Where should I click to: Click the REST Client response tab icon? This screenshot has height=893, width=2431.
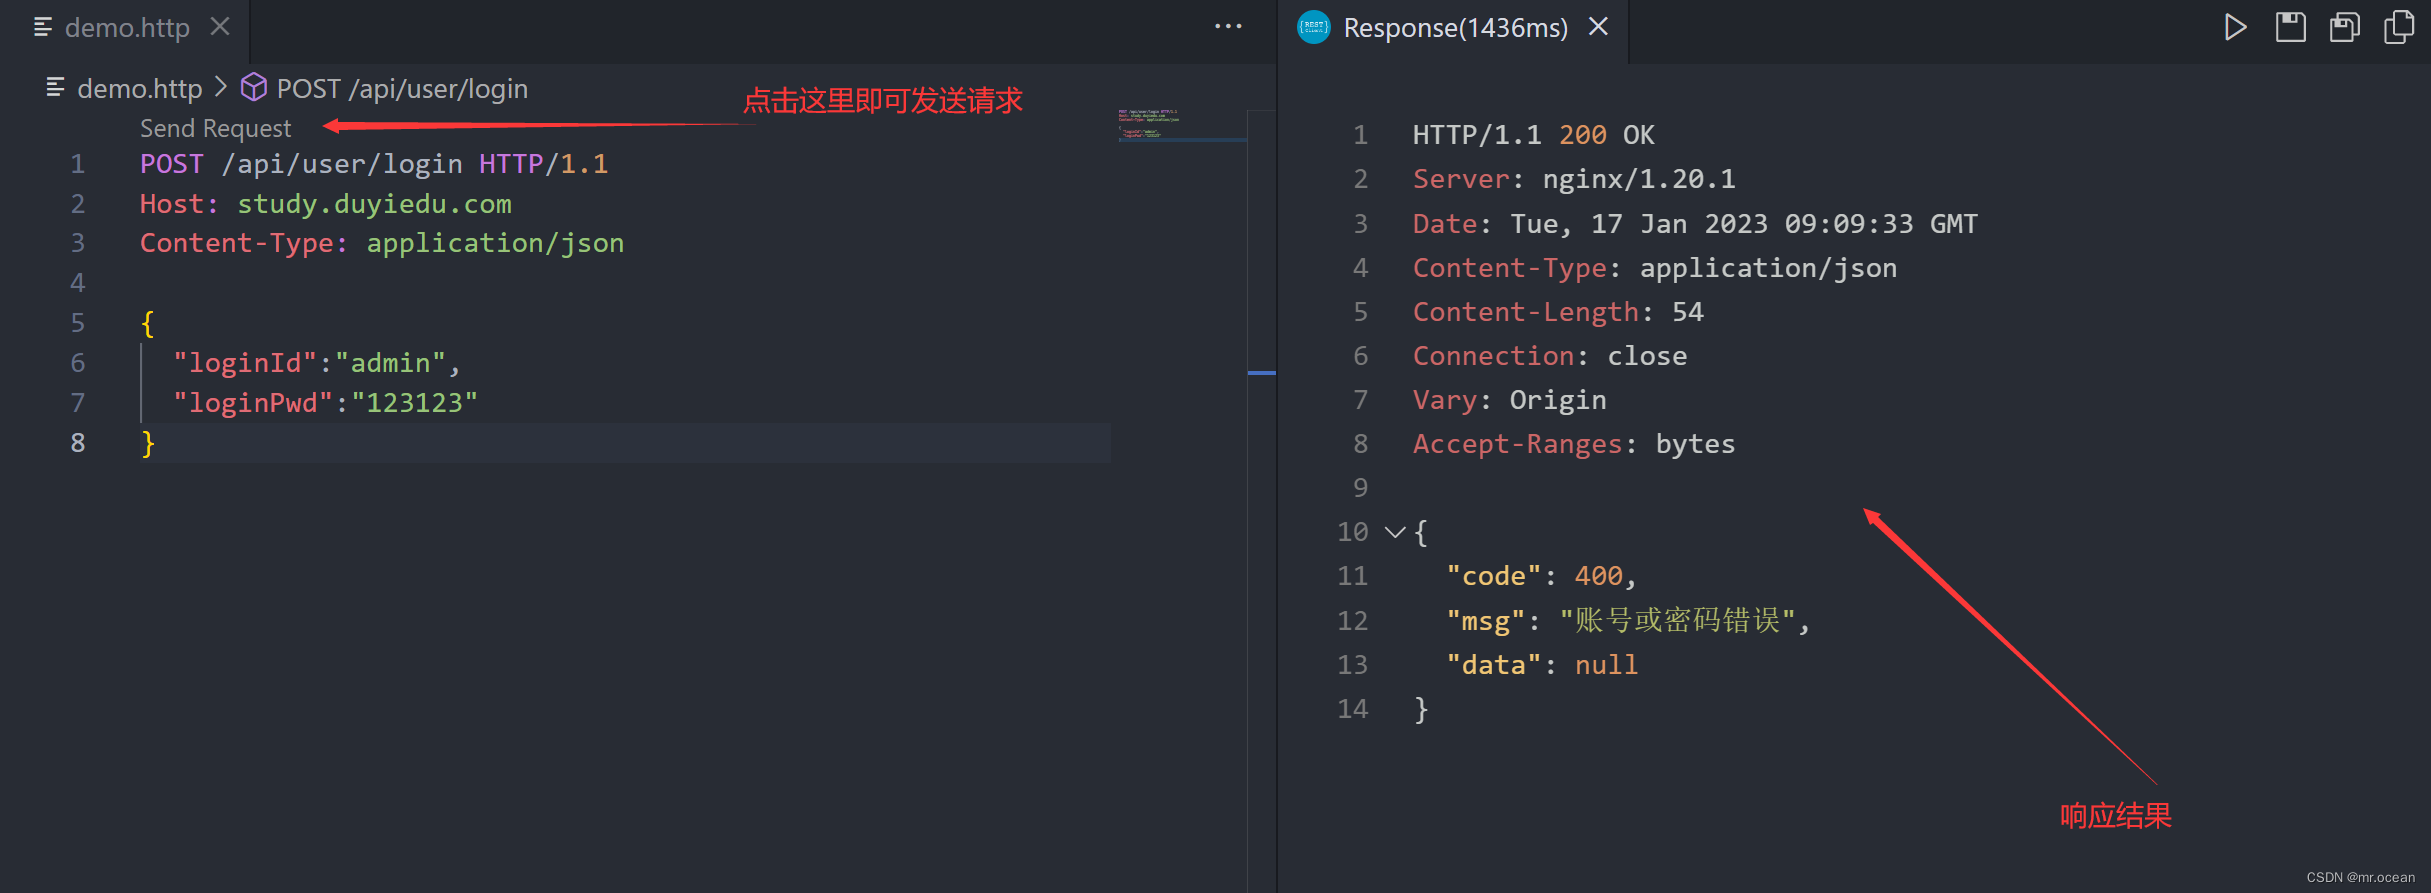pyautogui.click(x=1314, y=27)
